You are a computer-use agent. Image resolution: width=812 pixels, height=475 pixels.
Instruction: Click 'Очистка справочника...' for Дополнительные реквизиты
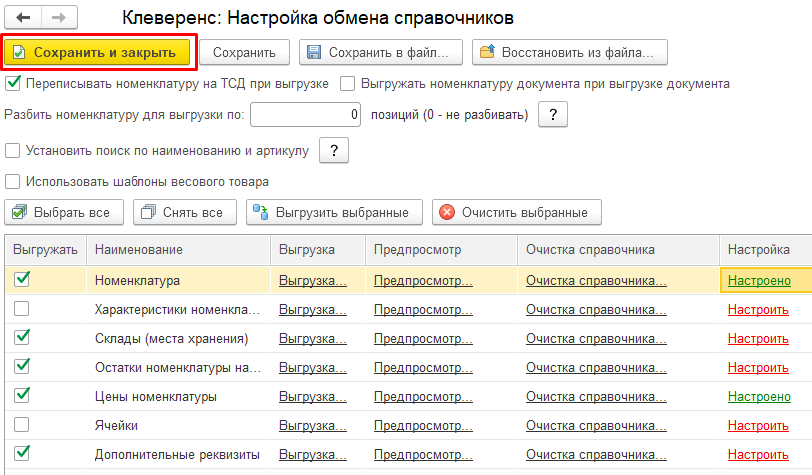pyautogui.click(x=596, y=455)
